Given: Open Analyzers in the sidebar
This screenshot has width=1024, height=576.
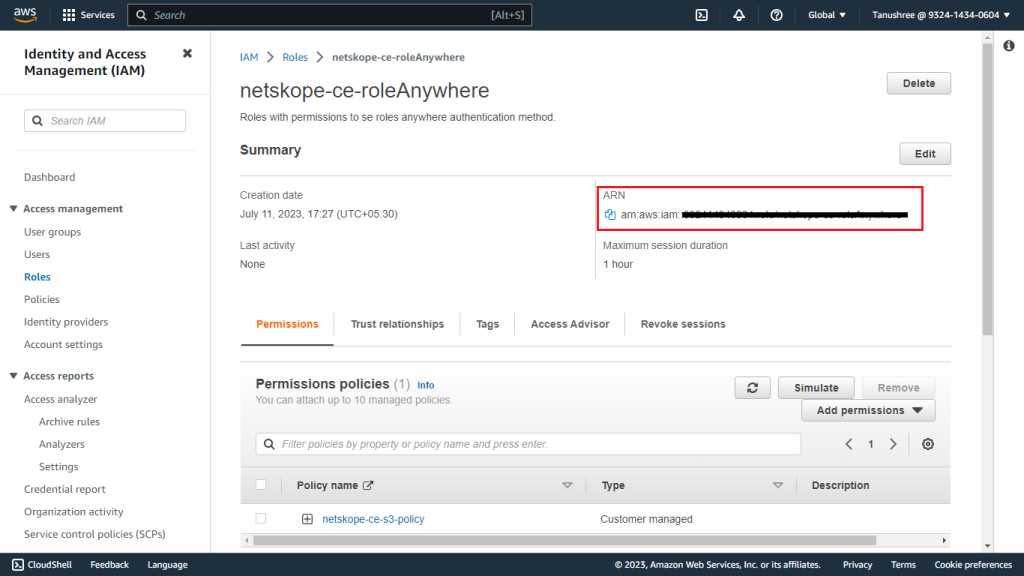Looking at the screenshot, I should (x=61, y=444).
